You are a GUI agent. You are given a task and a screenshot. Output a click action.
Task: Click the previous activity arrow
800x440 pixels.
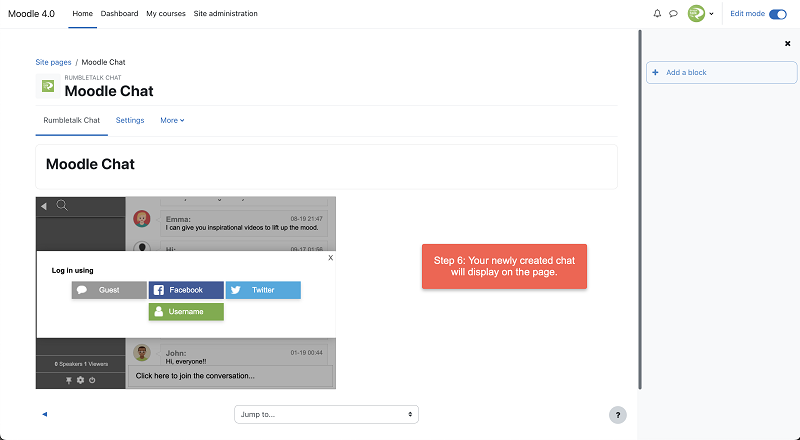click(x=44, y=413)
